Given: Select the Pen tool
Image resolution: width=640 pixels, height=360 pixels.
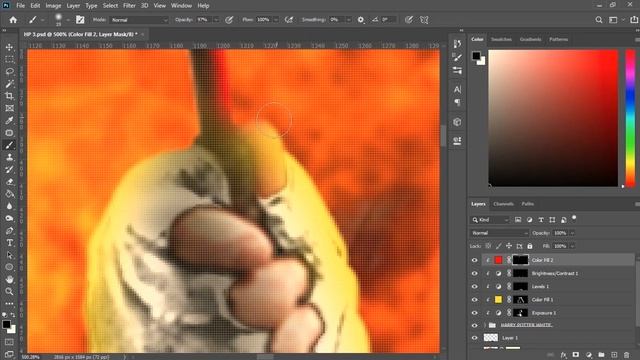Looking at the screenshot, I should tap(9, 231).
